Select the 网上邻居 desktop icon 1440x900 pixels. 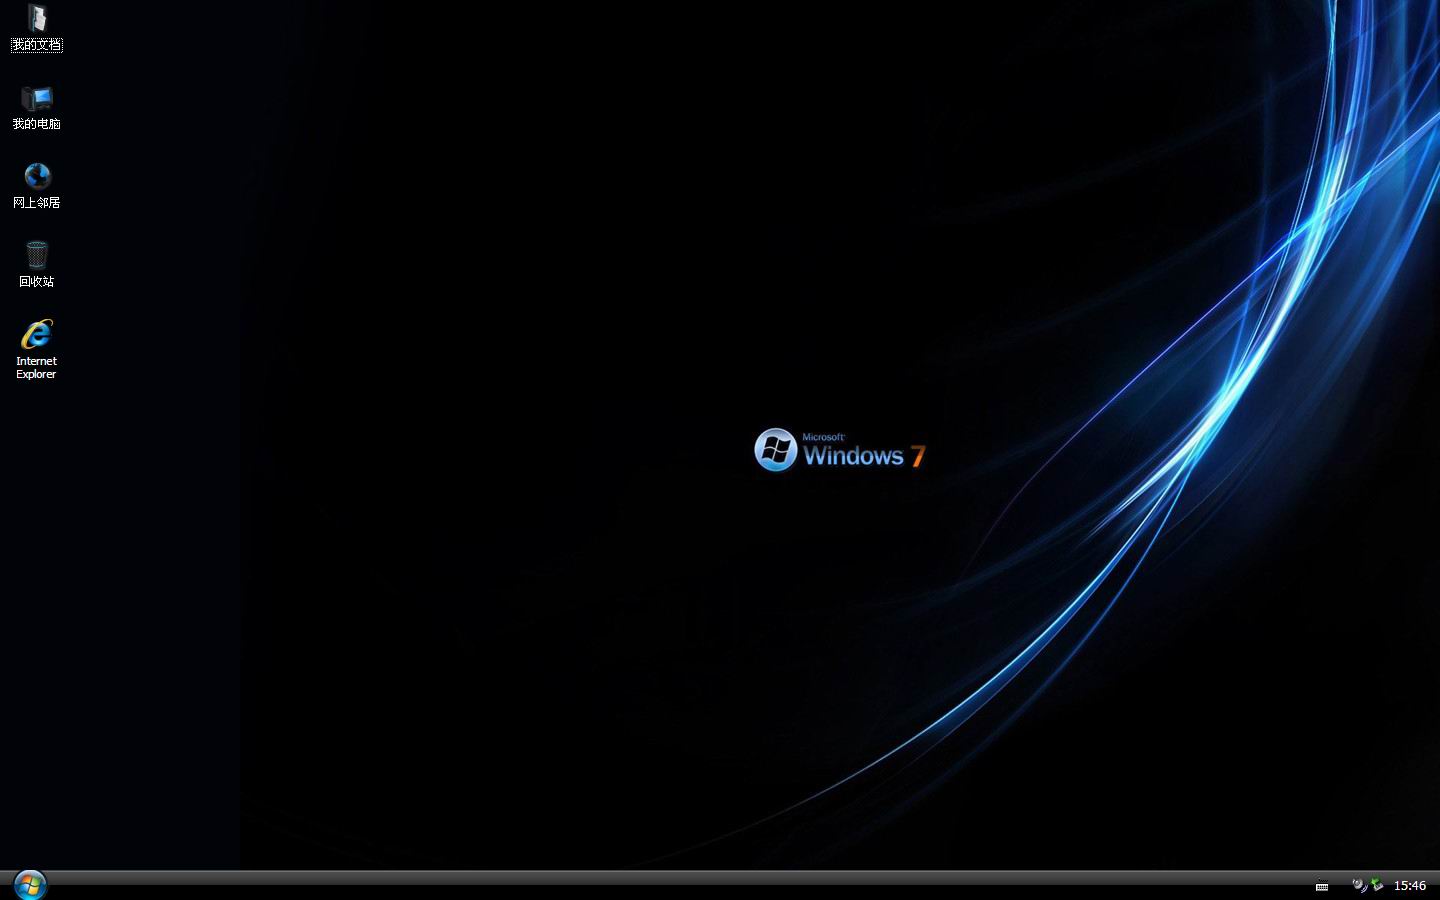point(36,186)
